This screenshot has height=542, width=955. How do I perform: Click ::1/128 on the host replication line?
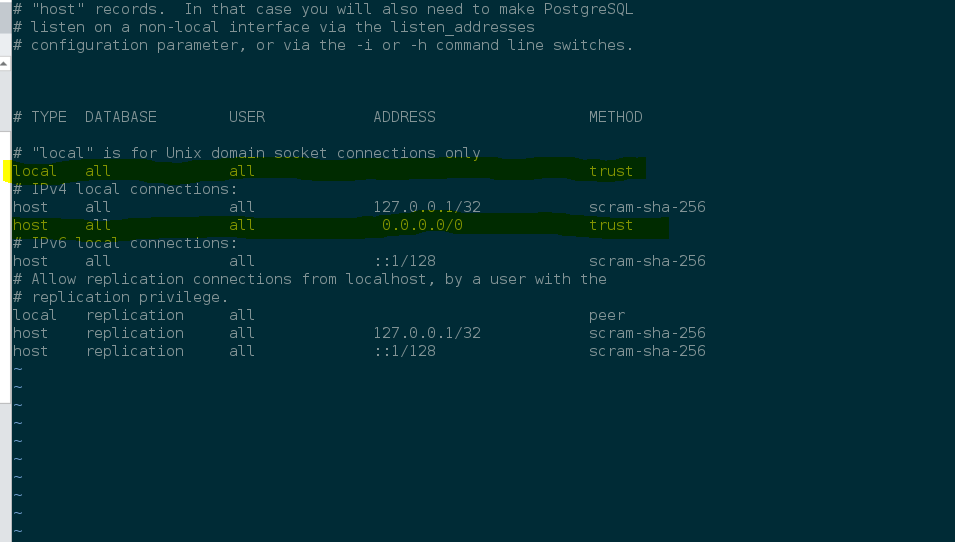pyautogui.click(x=404, y=351)
